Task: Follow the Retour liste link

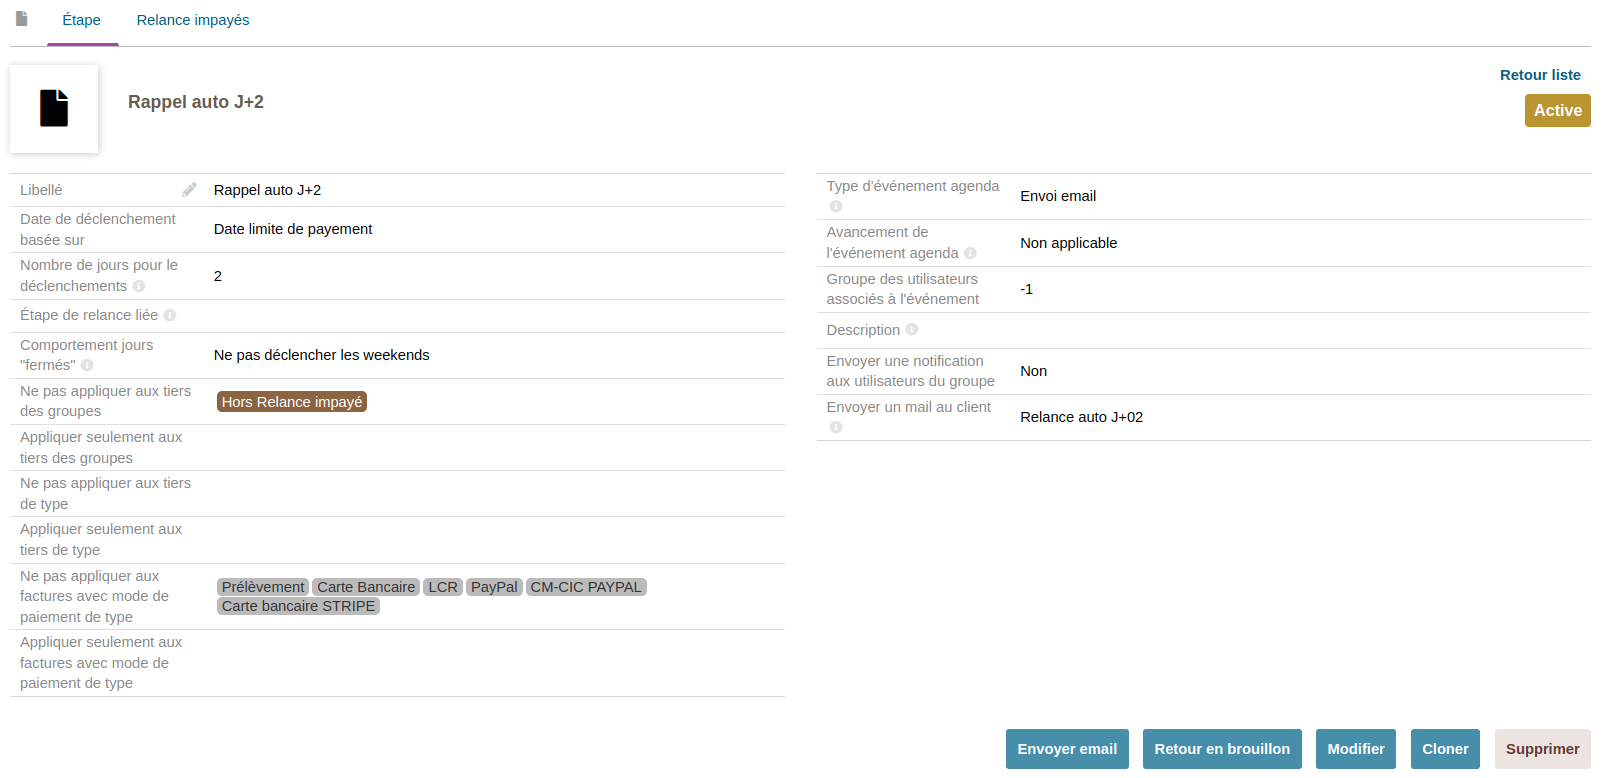Action: click(x=1540, y=75)
